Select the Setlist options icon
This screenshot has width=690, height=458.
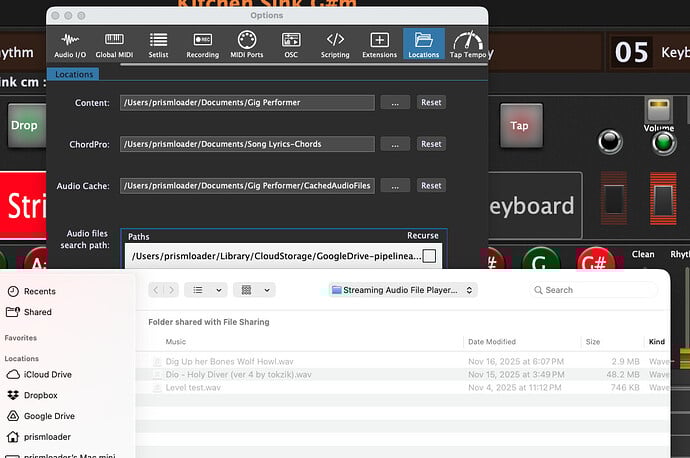pyautogui.click(x=158, y=45)
